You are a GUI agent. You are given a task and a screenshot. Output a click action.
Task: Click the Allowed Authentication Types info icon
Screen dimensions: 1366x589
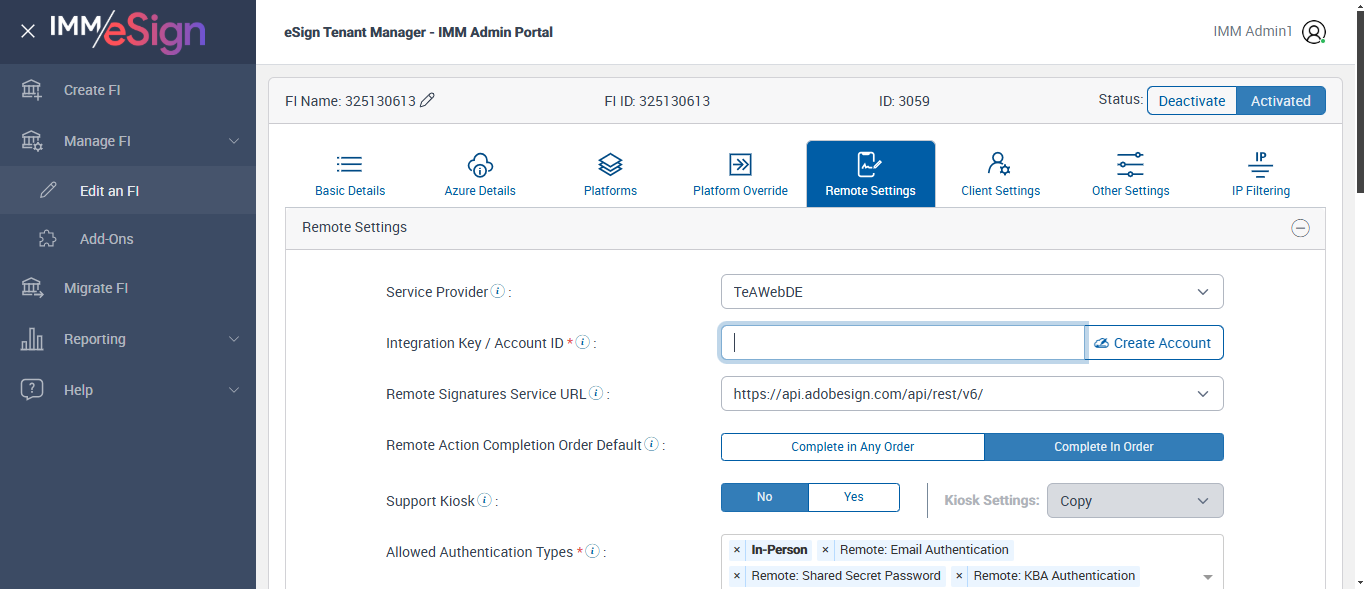592,551
